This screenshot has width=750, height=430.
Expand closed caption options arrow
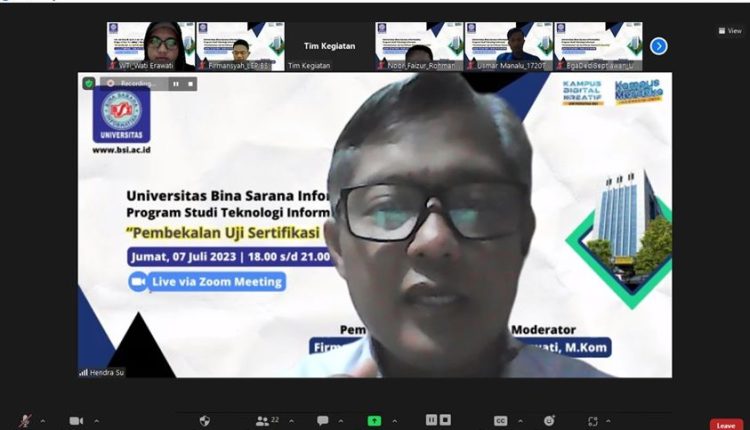[520, 421]
